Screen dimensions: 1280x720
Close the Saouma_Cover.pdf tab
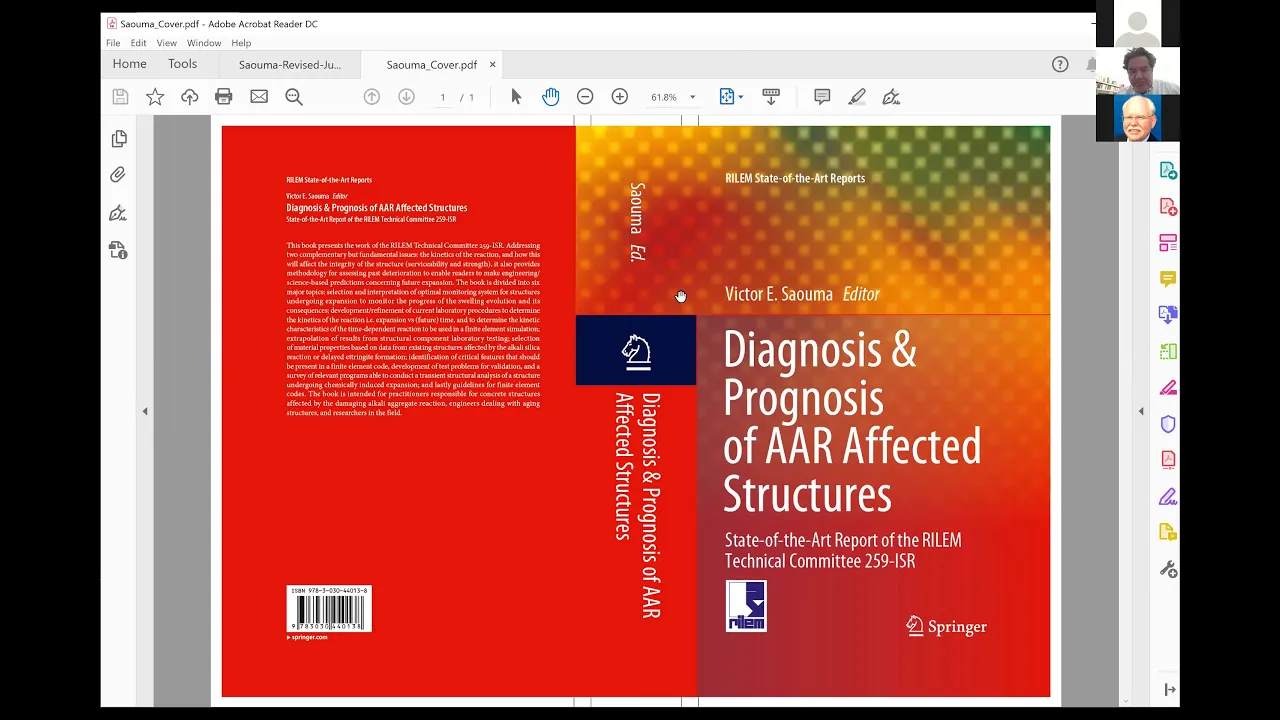coord(492,65)
